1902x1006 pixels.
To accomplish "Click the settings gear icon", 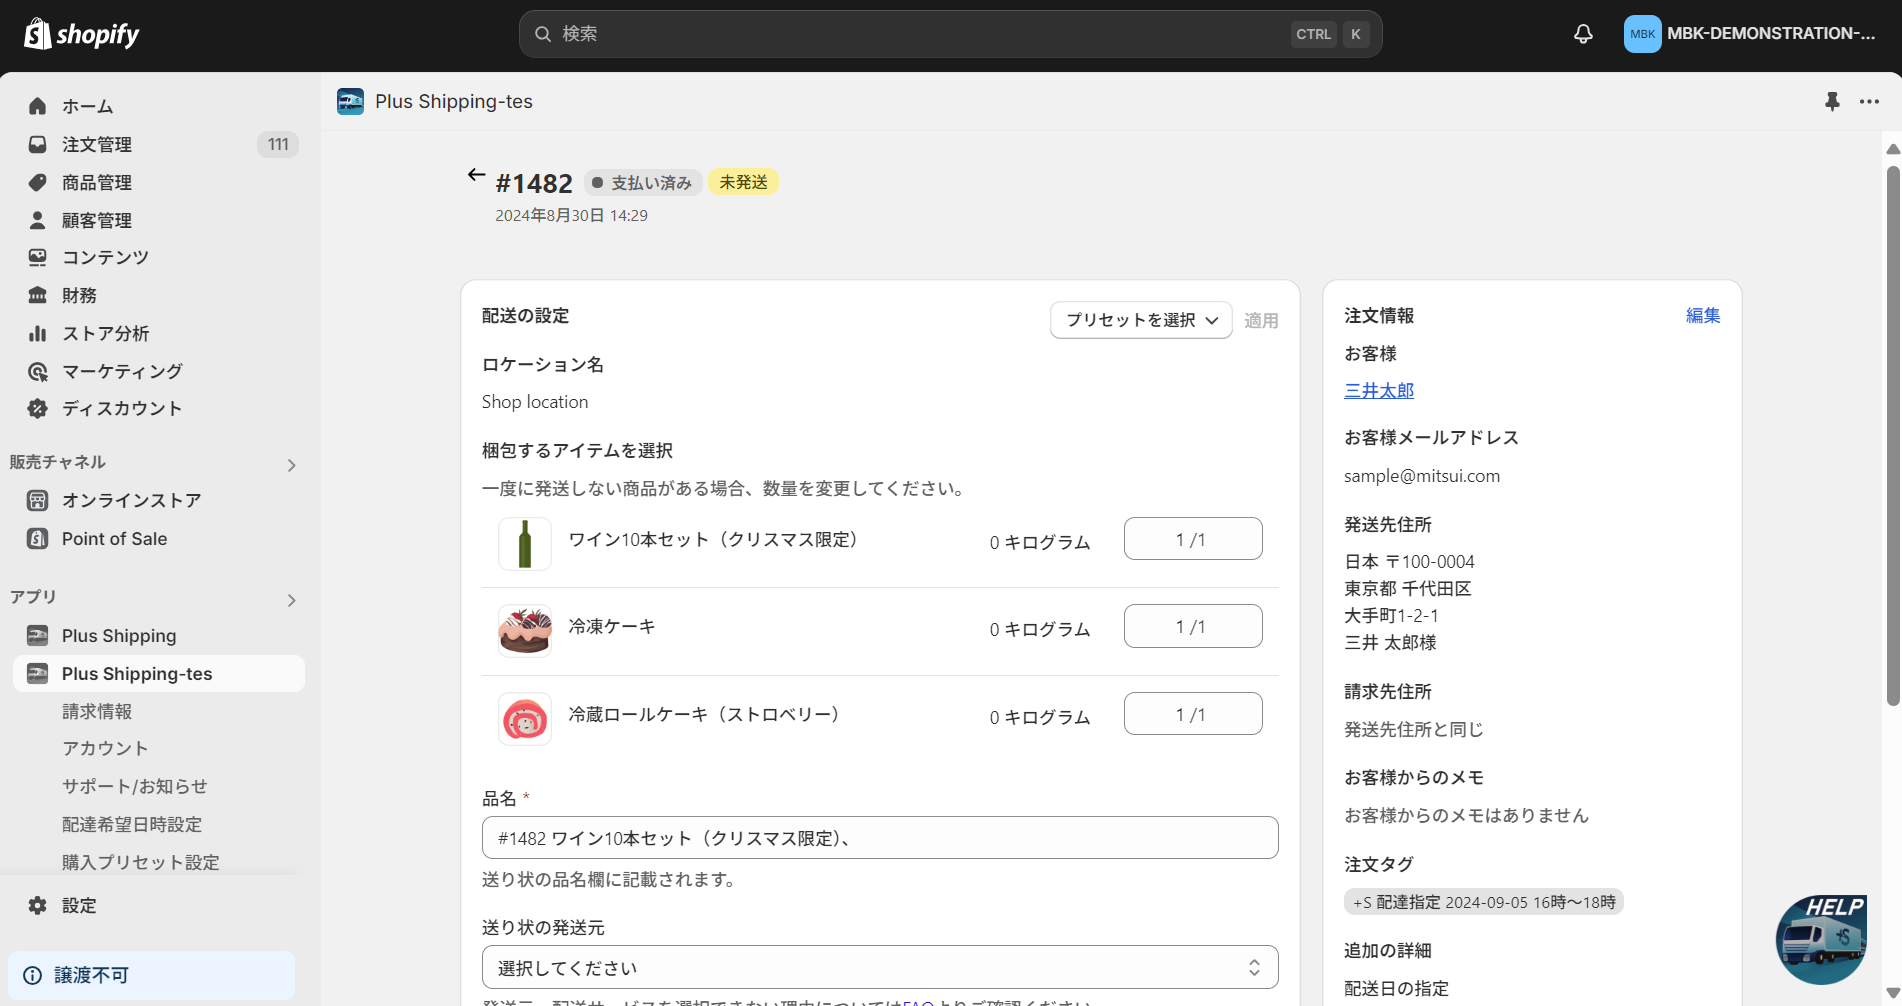I will (38, 905).
